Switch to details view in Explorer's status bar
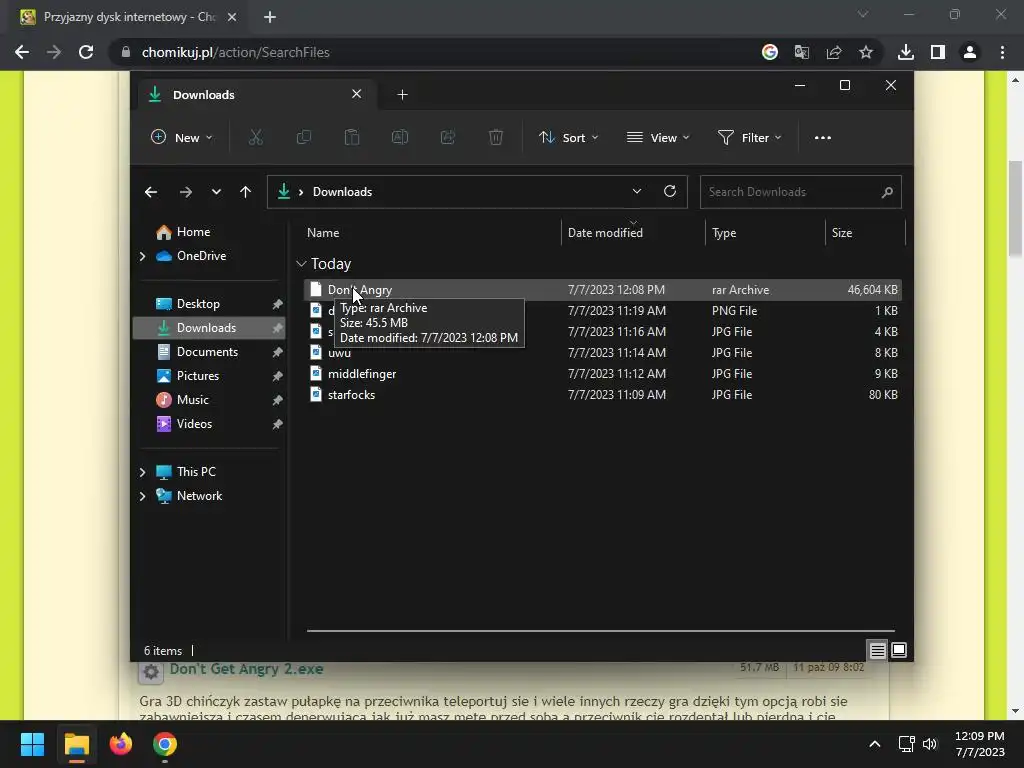The width and height of the screenshot is (1024, 768). click(x=878, y=650)
